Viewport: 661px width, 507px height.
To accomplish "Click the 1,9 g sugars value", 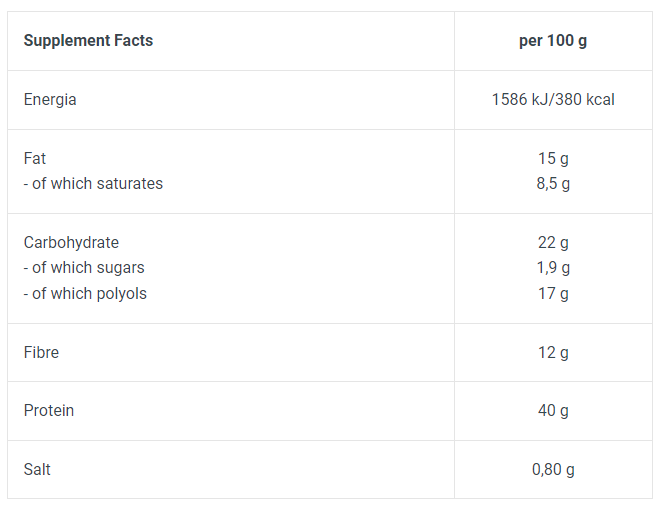I will click(553, 268).
